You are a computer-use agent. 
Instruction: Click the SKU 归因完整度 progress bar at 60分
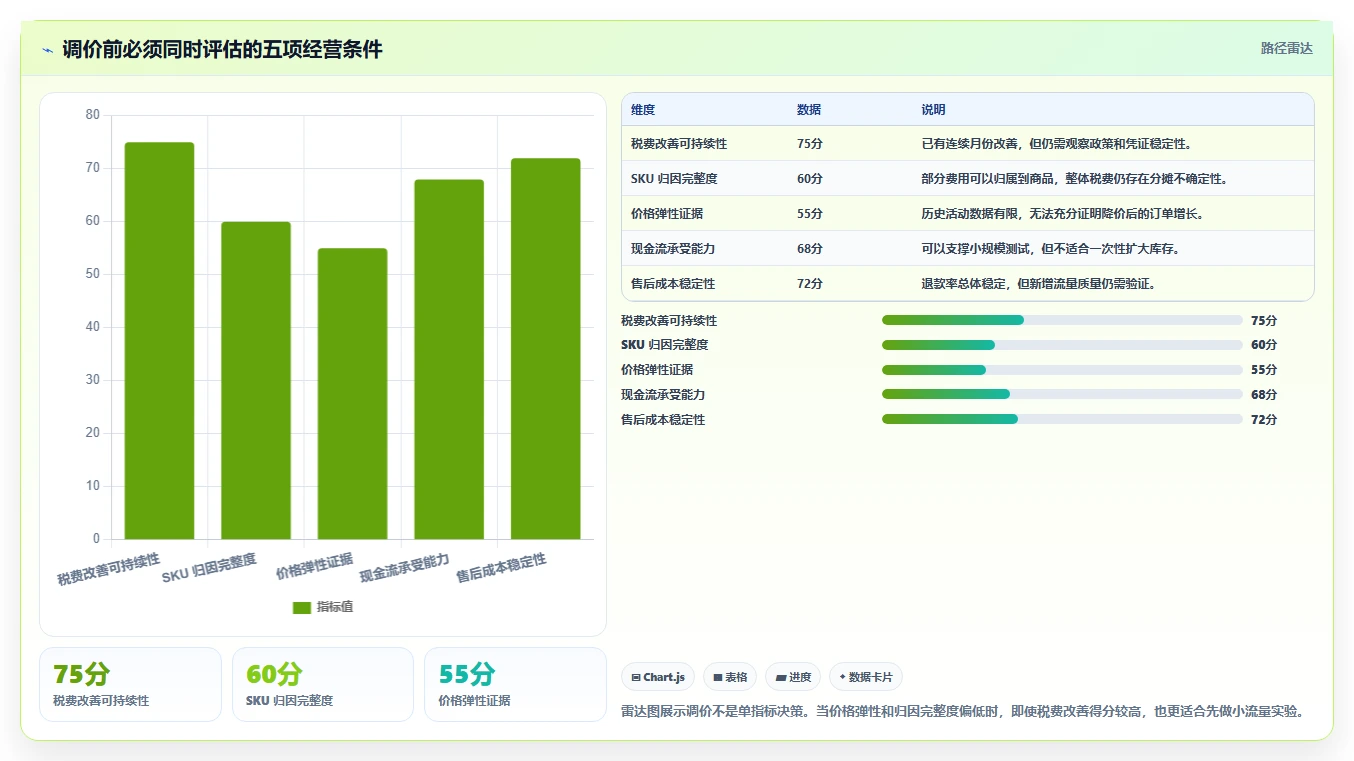pyautogui.click(x=1062, y=345)
